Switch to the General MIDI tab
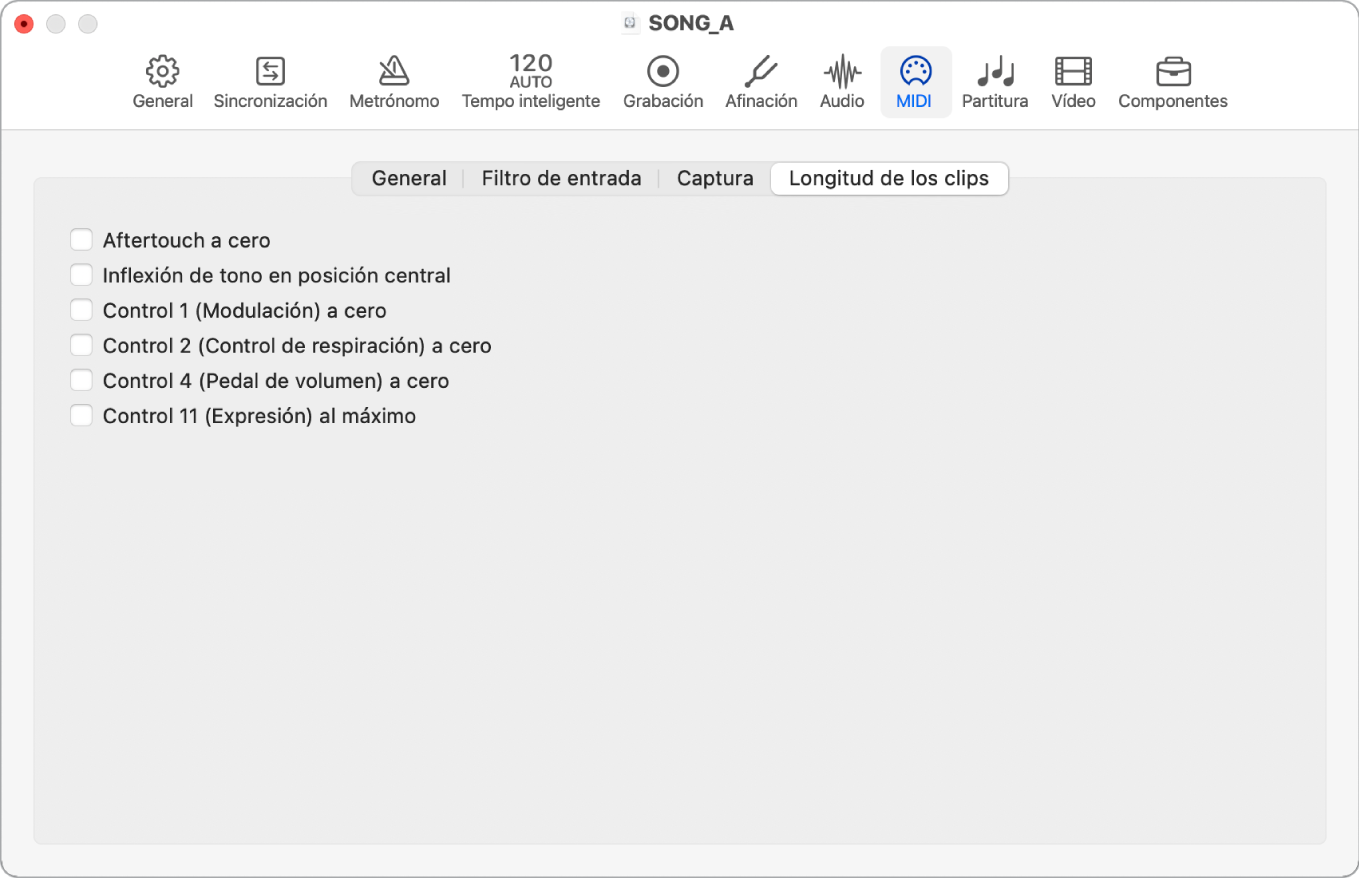 (x=408, y=177)
